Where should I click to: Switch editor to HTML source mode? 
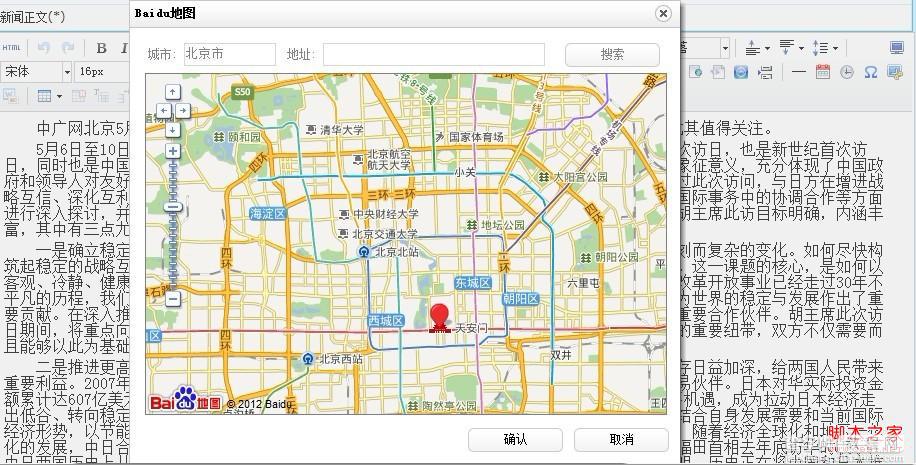tap(11, 48)
